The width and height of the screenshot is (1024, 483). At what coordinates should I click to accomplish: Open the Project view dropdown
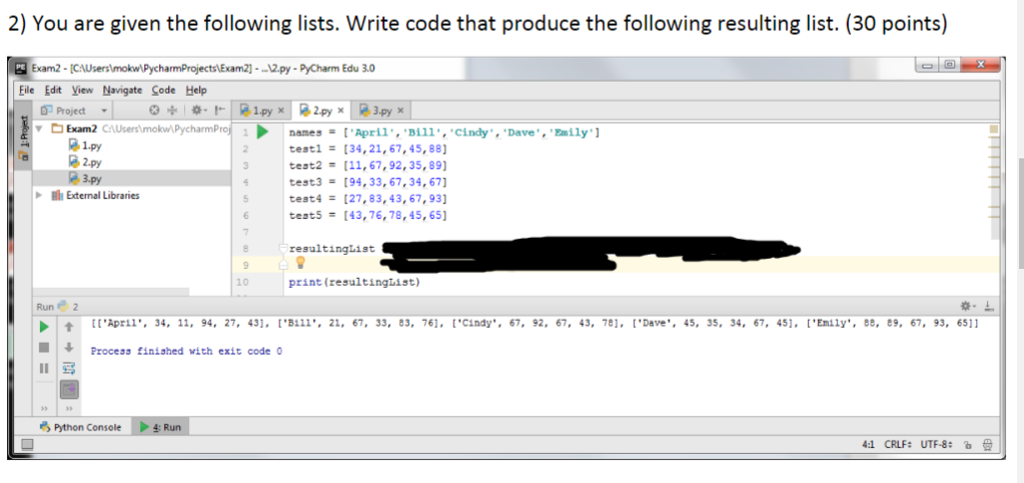[x=104, y=110]
